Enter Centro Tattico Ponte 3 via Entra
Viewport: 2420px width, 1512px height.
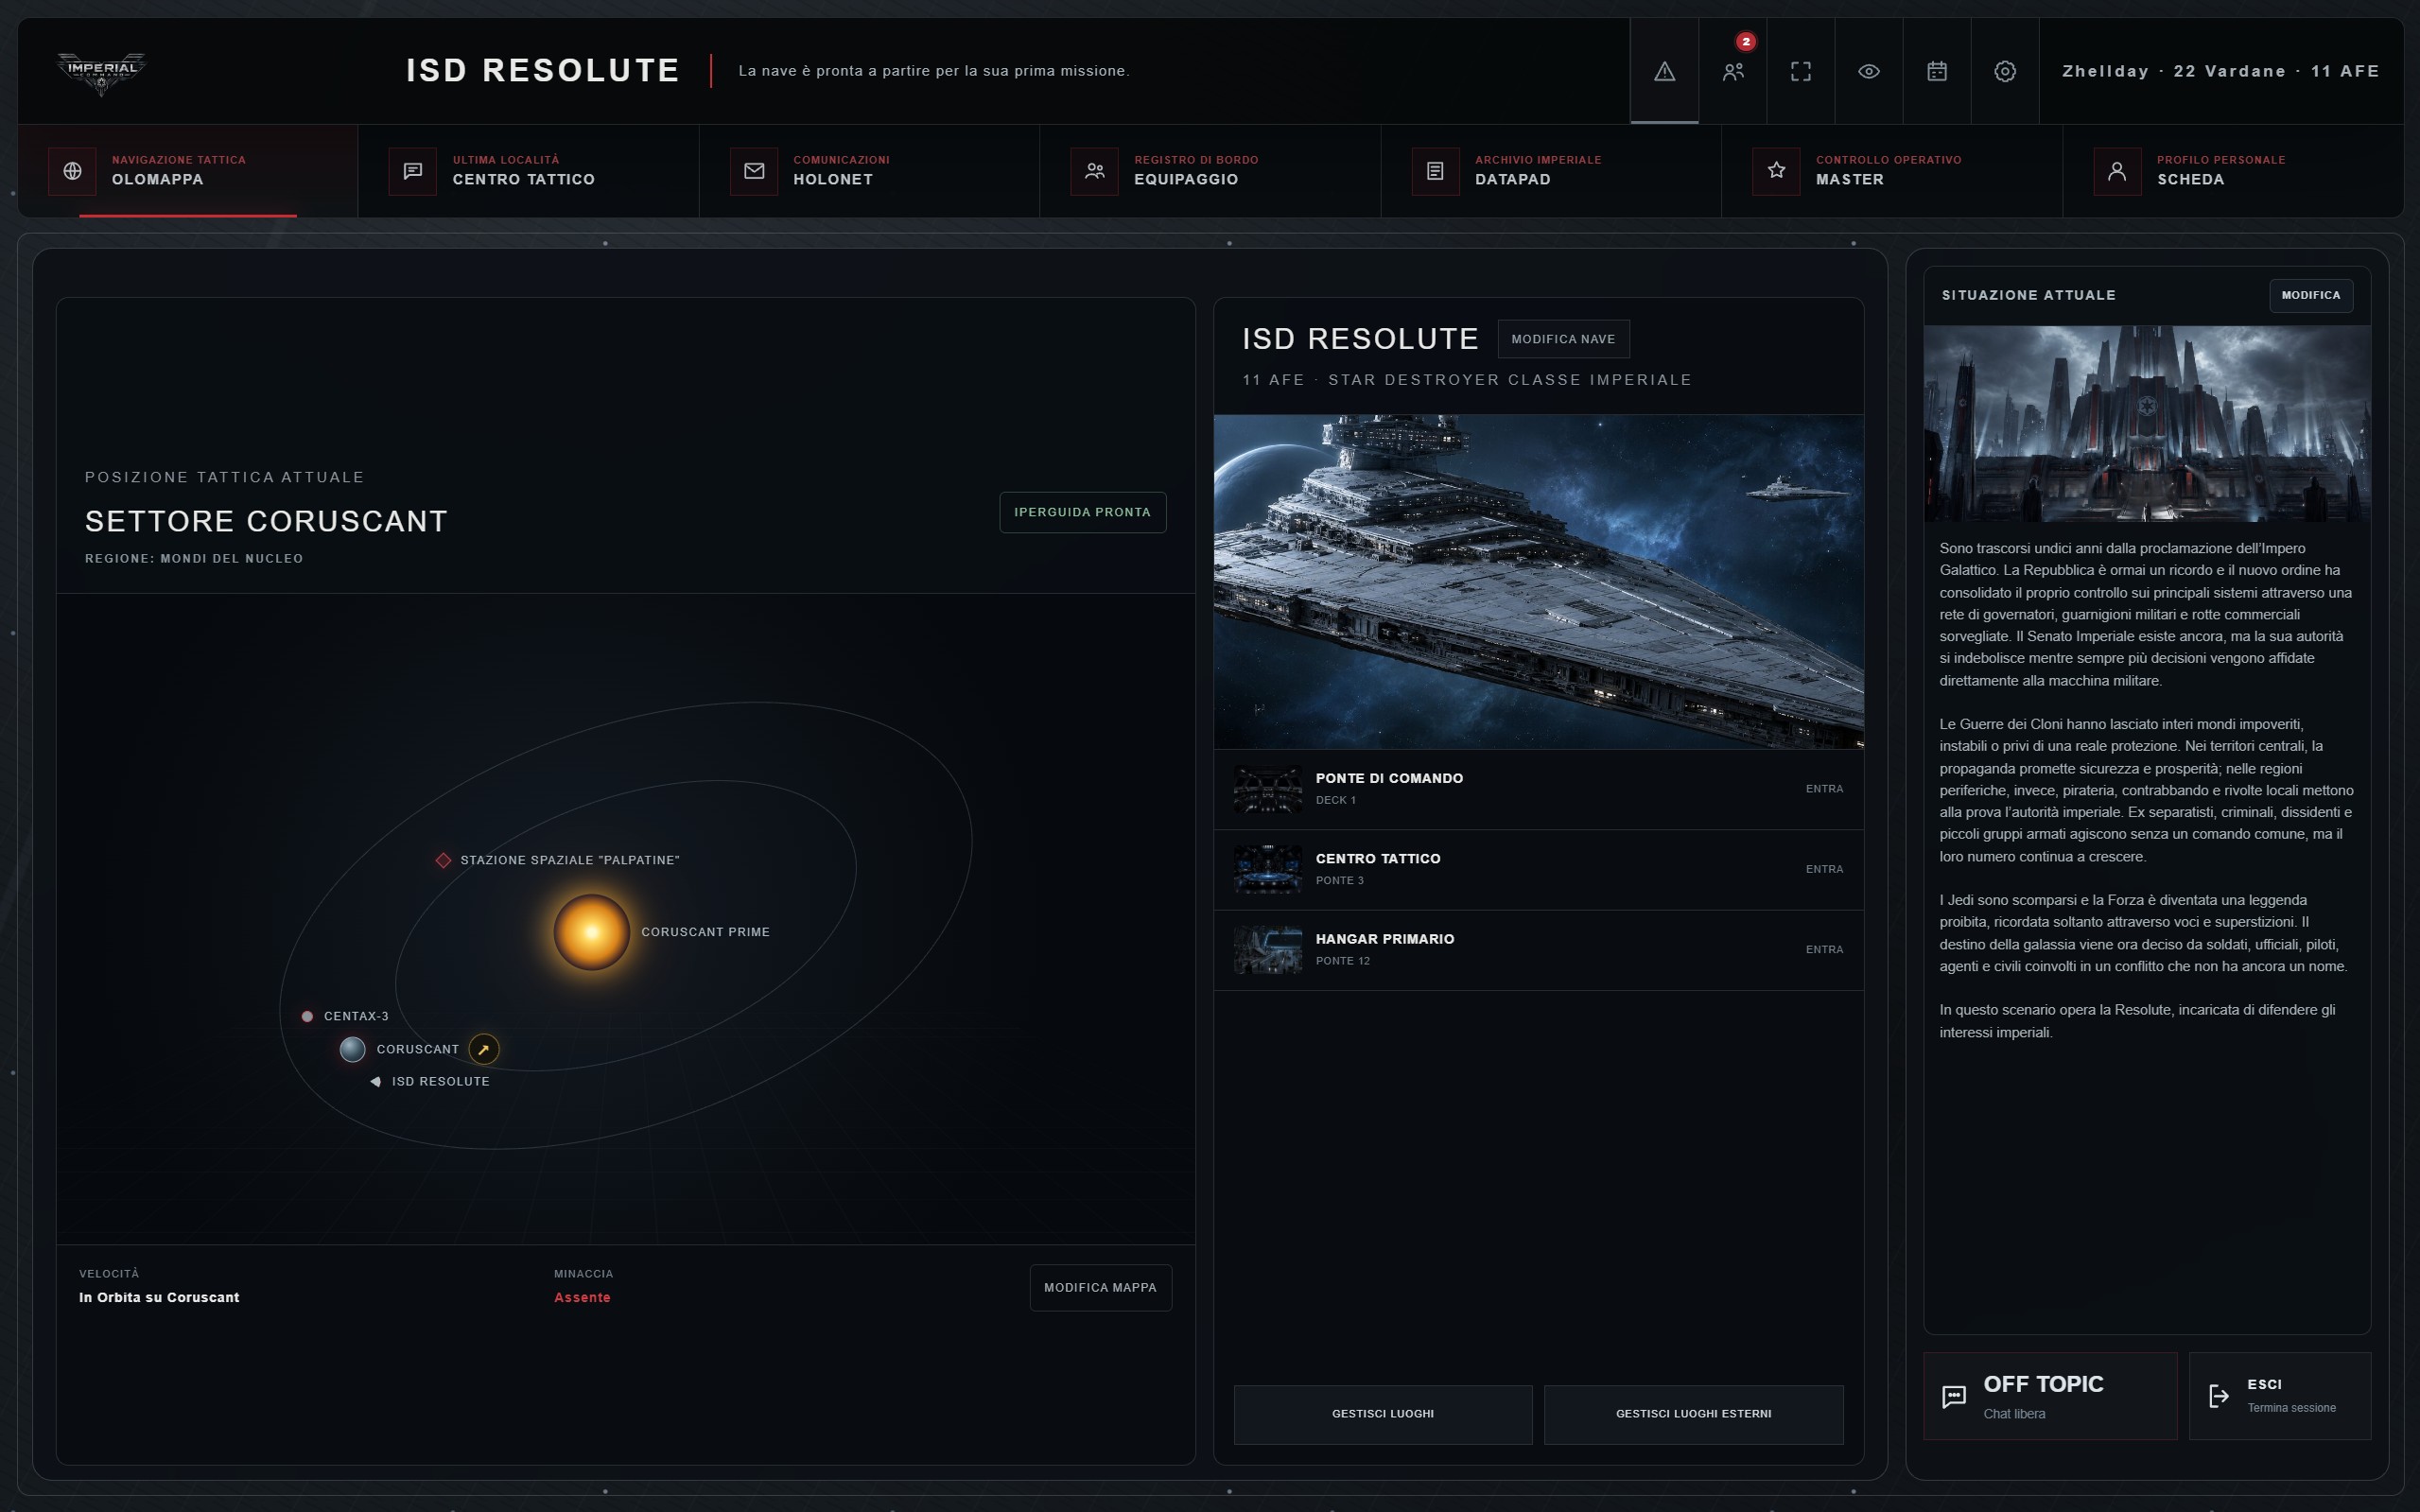(x=1824, y=869)
